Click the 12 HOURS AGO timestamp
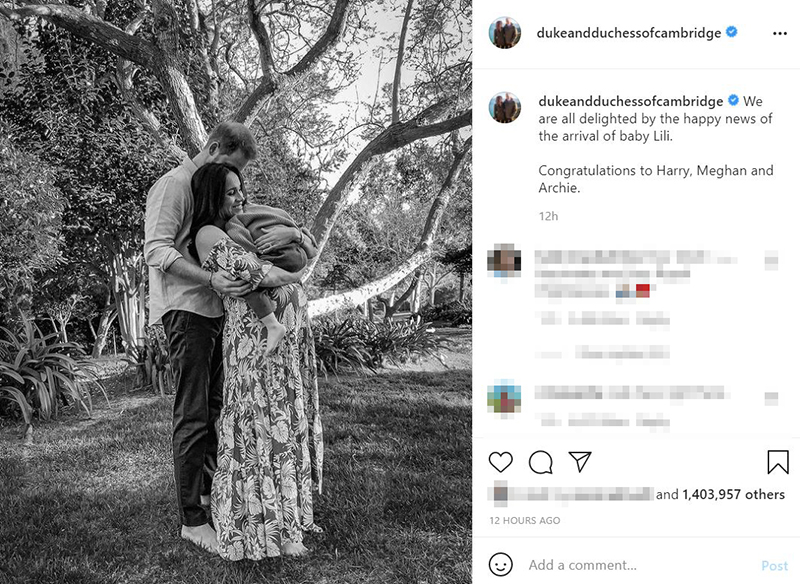 point(524,521)
